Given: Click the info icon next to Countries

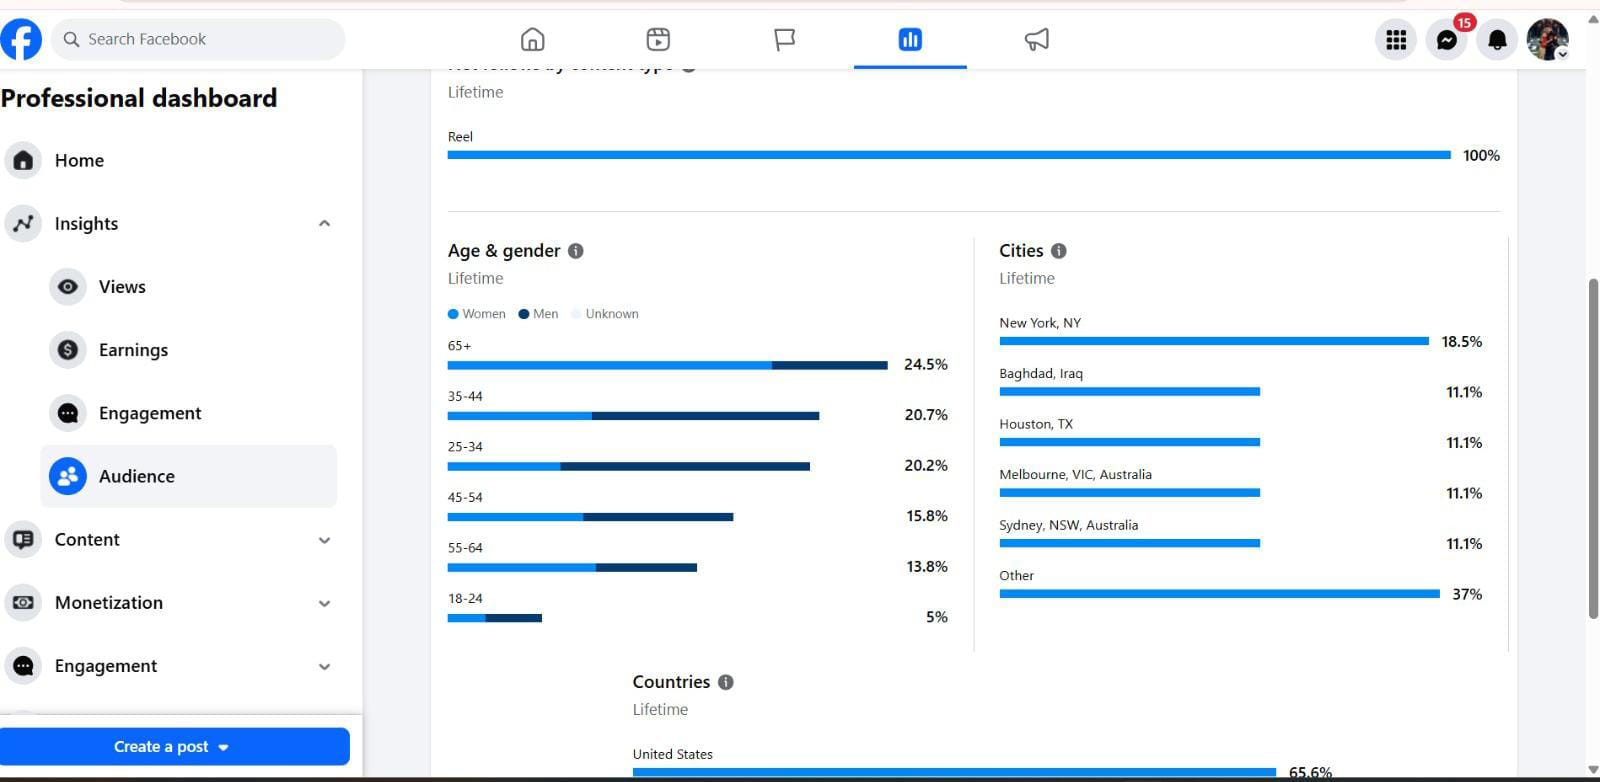Looking at the screenshot, I should coord(726,682).
